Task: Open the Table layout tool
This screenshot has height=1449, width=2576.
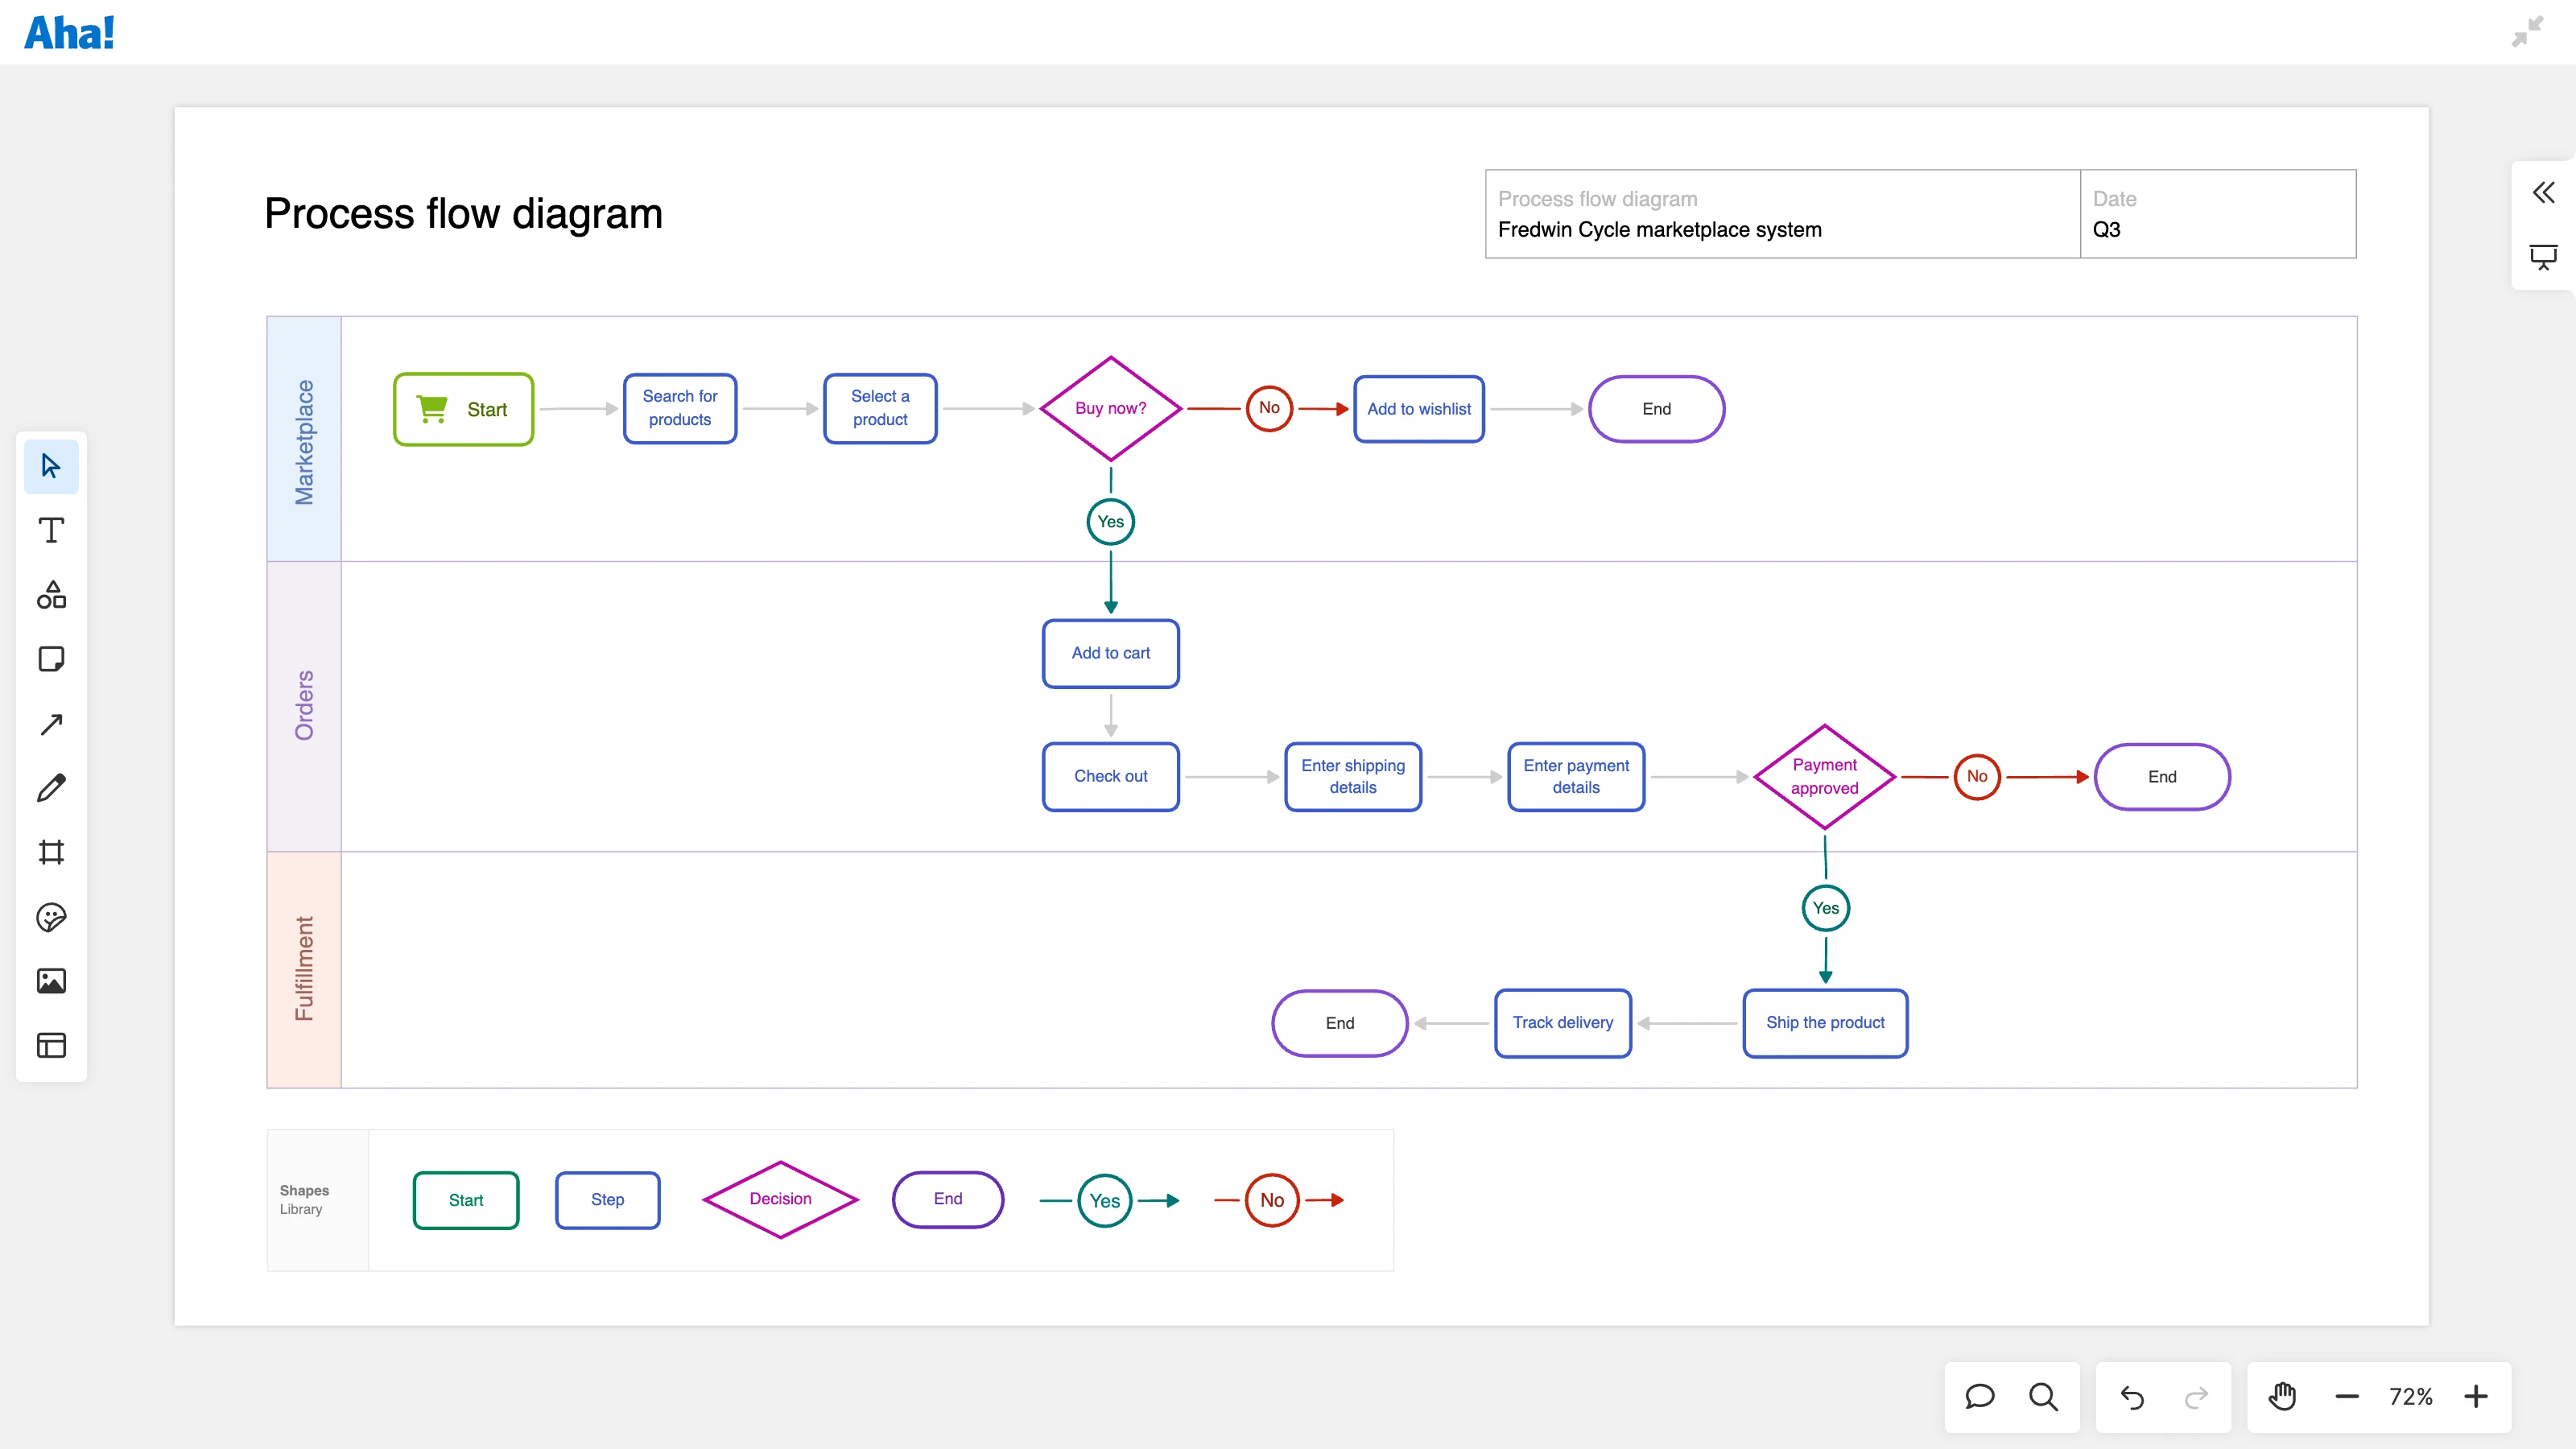Action: point(51,1045)
